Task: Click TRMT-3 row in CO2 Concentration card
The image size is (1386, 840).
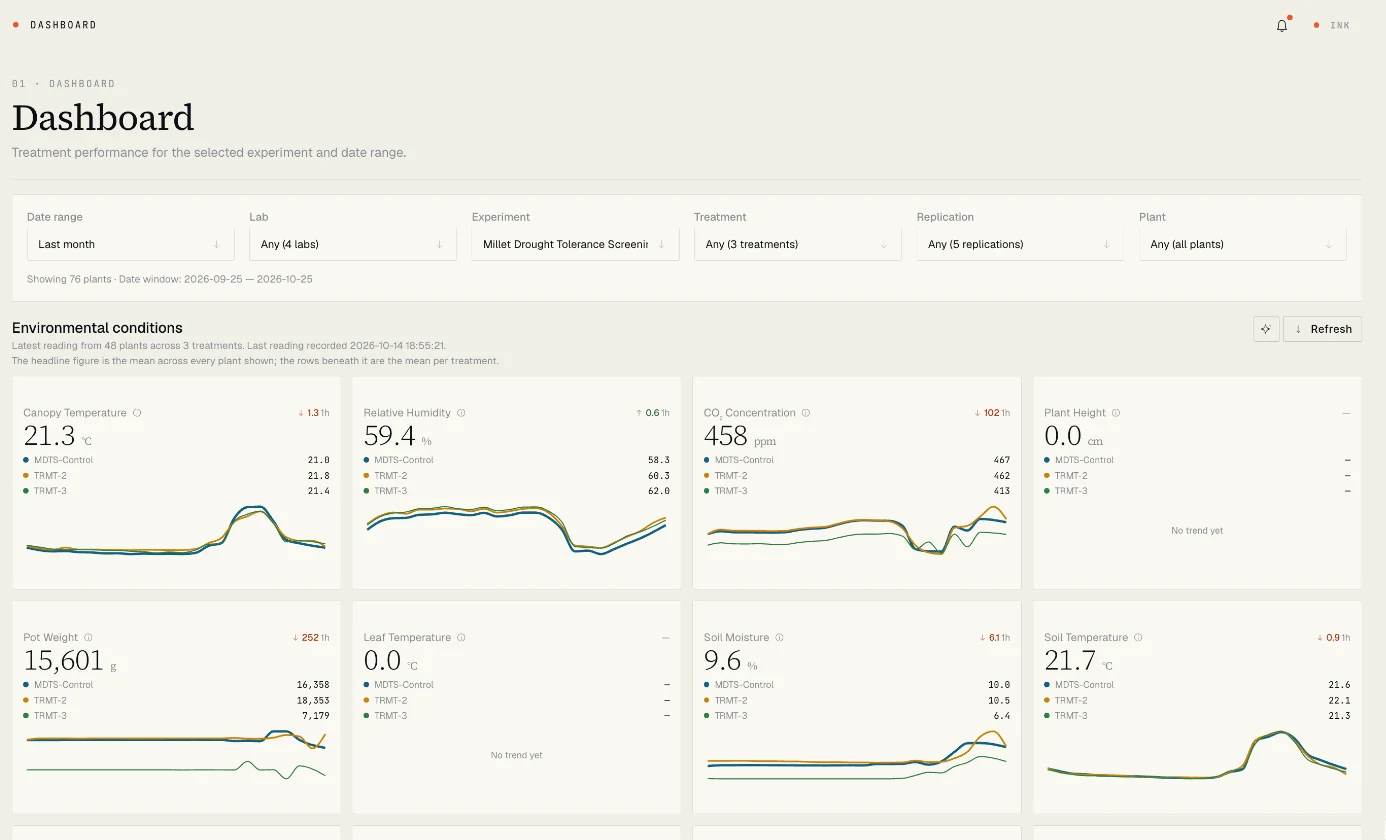Action: [857, 491]
